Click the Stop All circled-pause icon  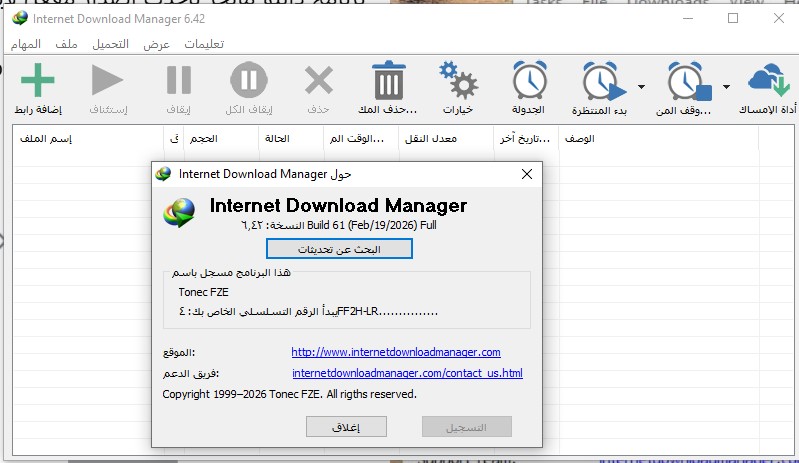click(249, 80)
